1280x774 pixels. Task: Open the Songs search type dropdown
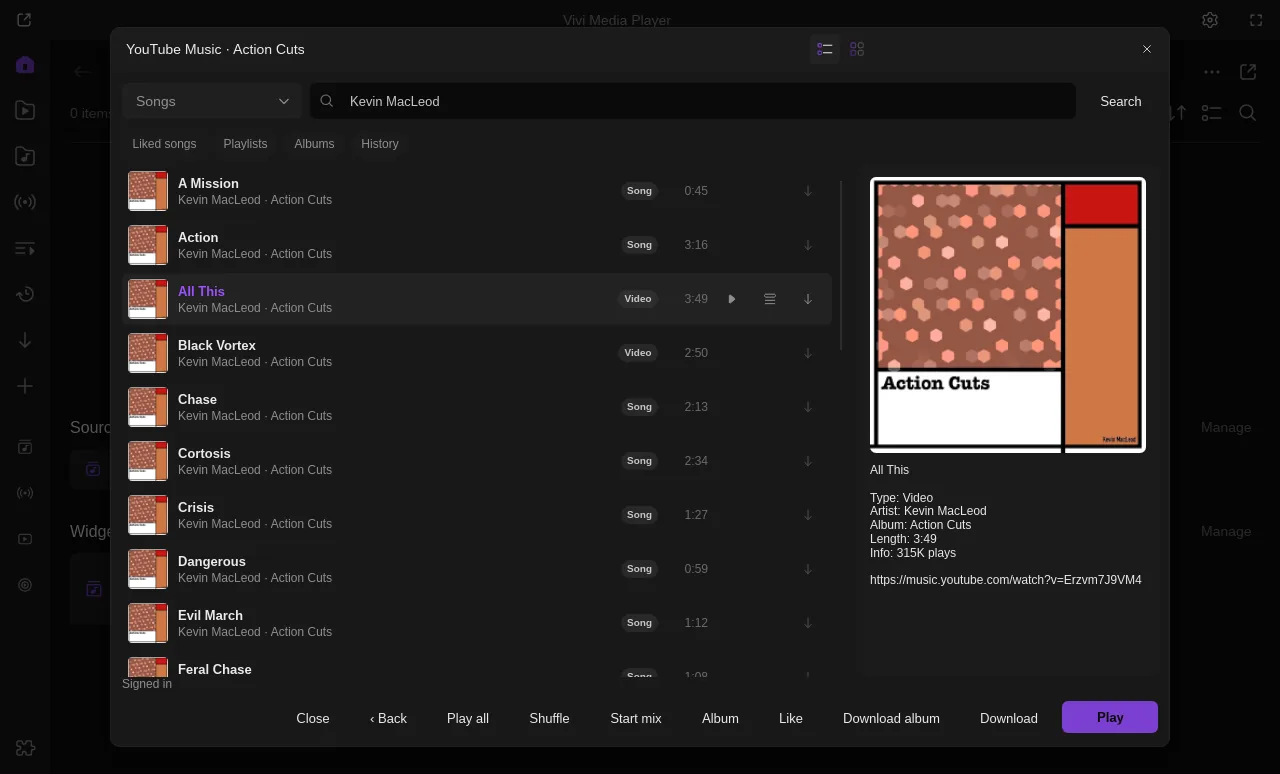click(212, 101)
